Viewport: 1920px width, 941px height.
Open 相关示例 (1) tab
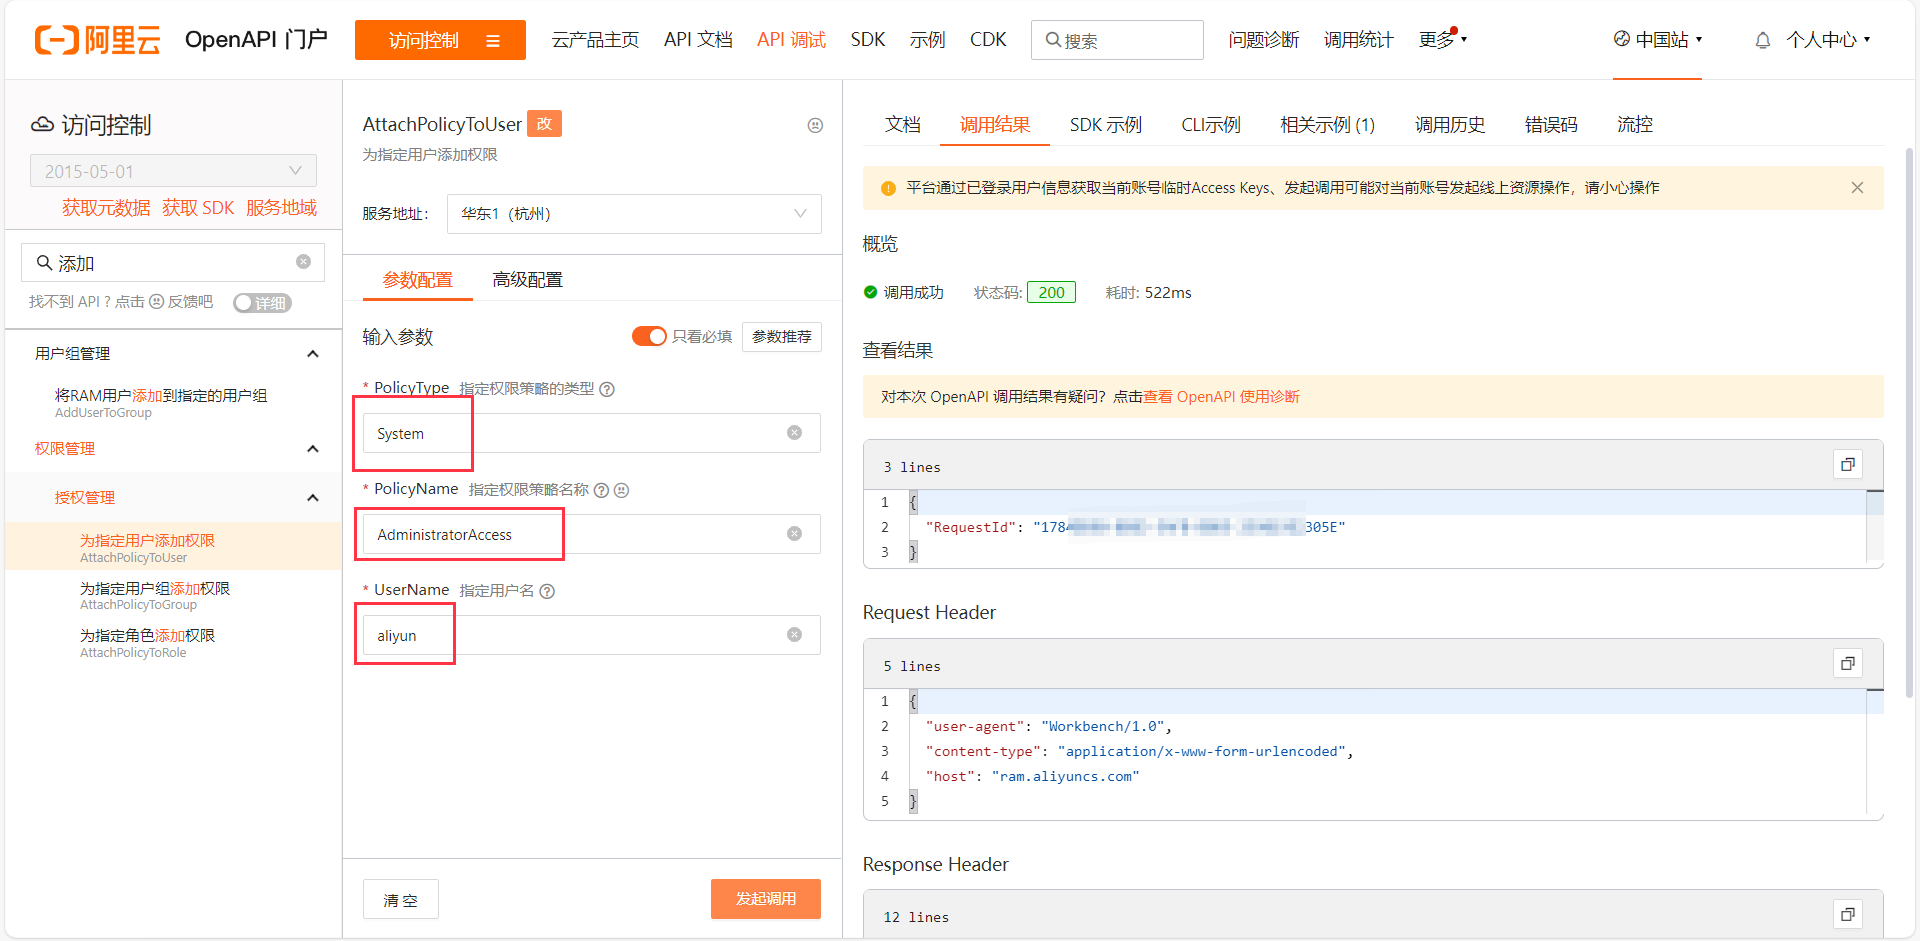click(x=1327, y=125)
